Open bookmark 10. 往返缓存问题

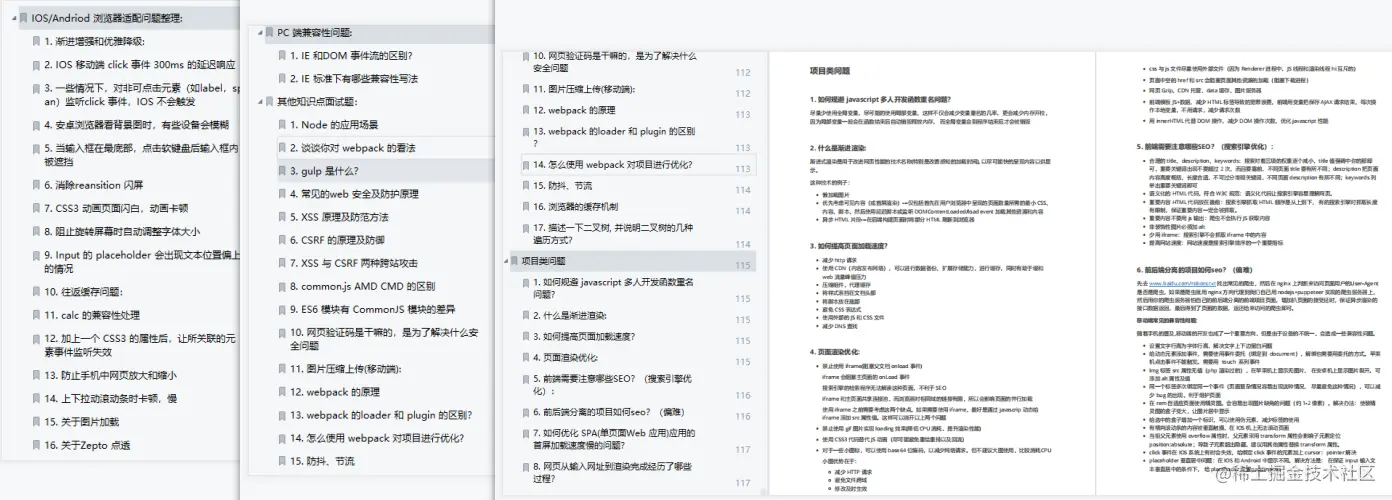point(83,292)
